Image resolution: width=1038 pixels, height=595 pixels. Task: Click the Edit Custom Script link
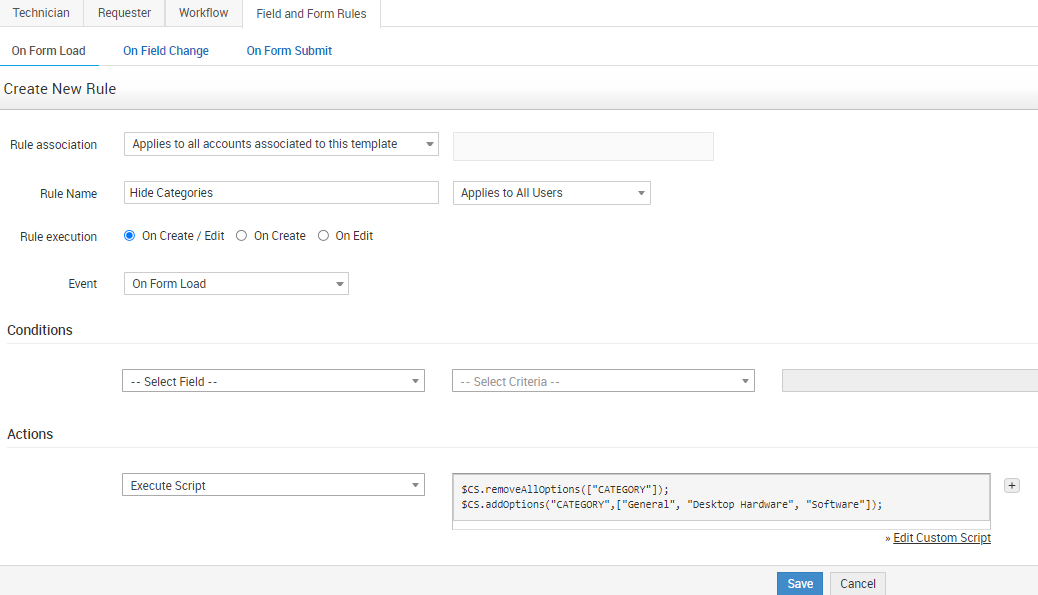[941, 538]
